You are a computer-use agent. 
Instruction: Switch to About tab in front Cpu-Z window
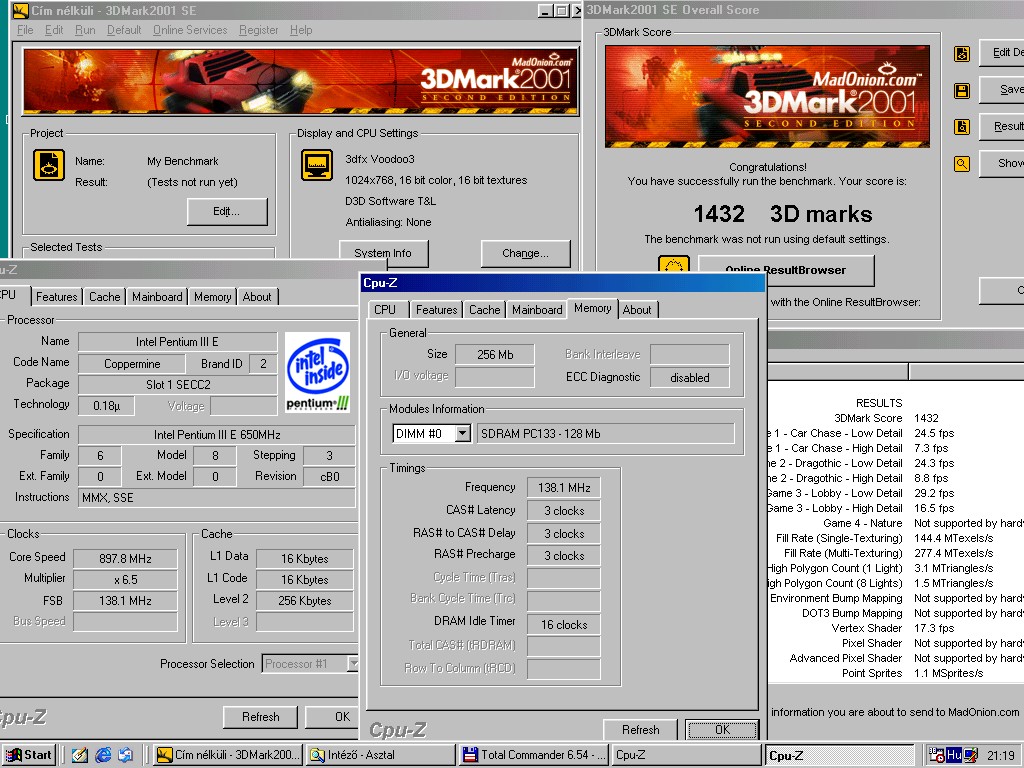[x=637, y=310]
